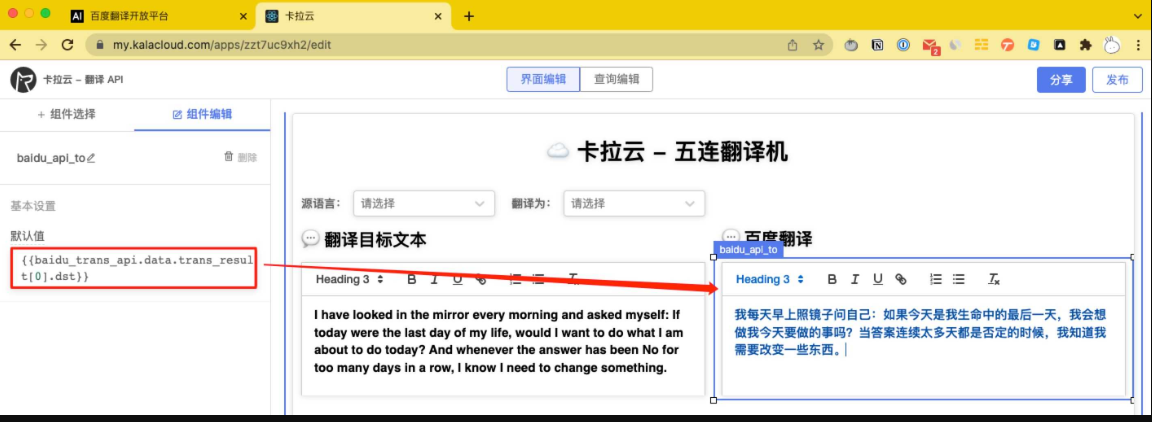The image size is (1152, 422).
Task: Open the 翻译为 dropdown
Action: [634, 204]
